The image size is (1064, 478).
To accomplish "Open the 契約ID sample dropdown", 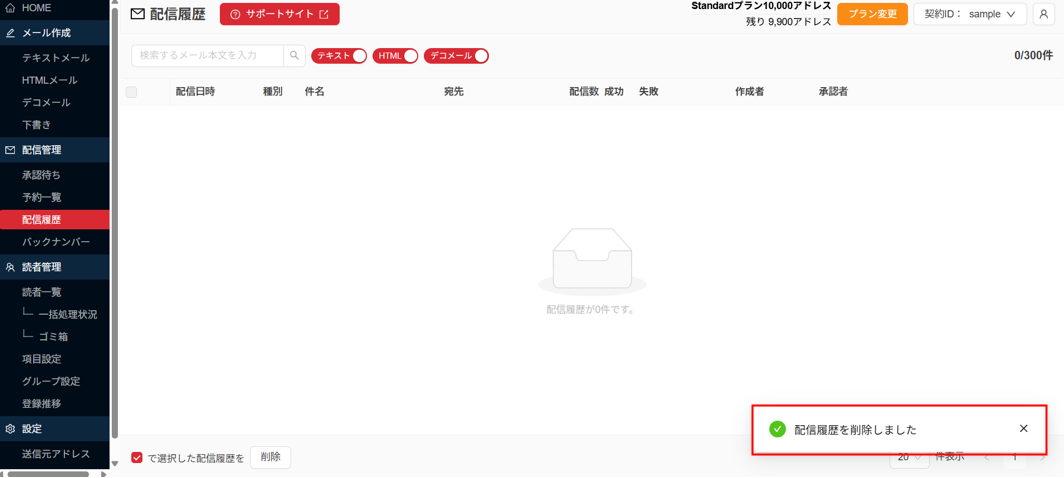I will (x=969, y=14).
